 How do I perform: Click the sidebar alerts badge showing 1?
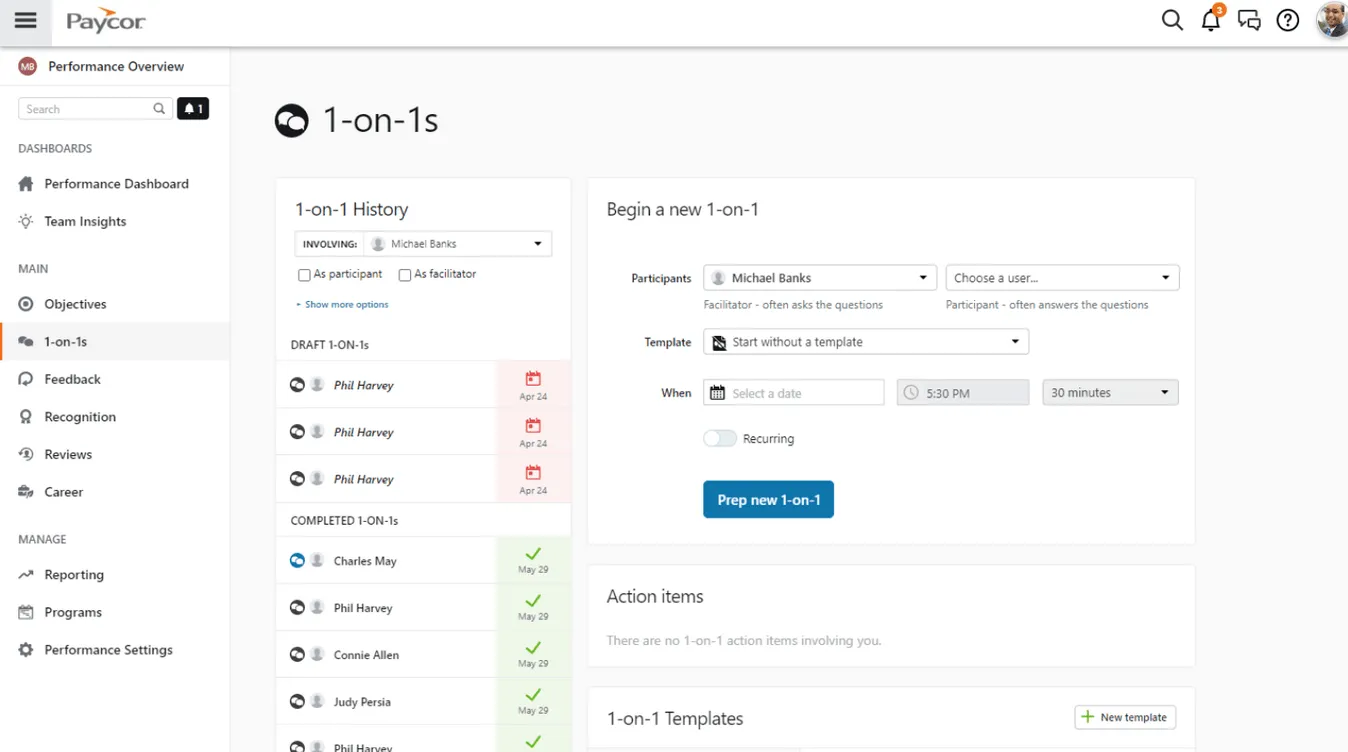pos(193,108)
